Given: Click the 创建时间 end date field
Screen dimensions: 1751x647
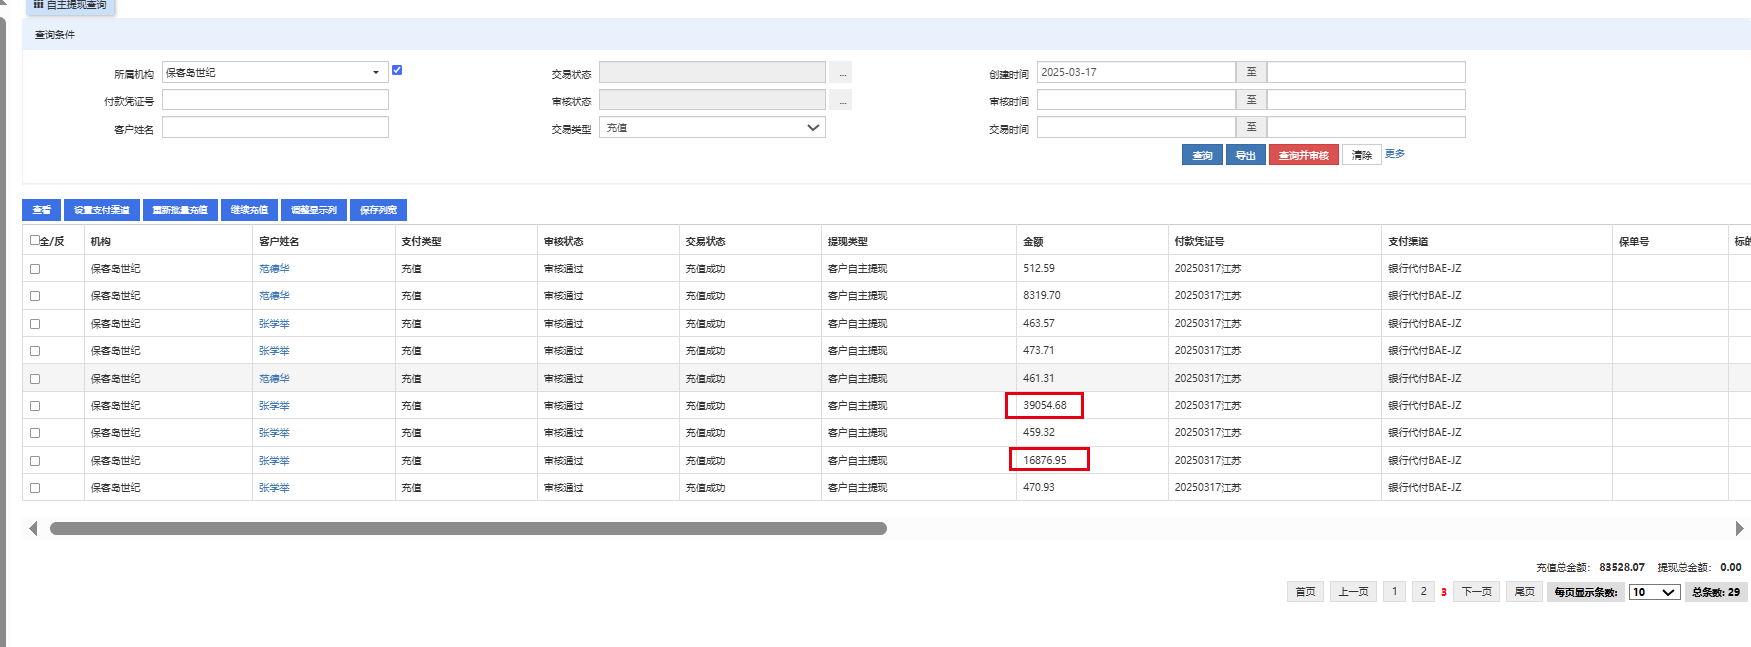Looking at the screenshot, I should (x=1366, y=72).
